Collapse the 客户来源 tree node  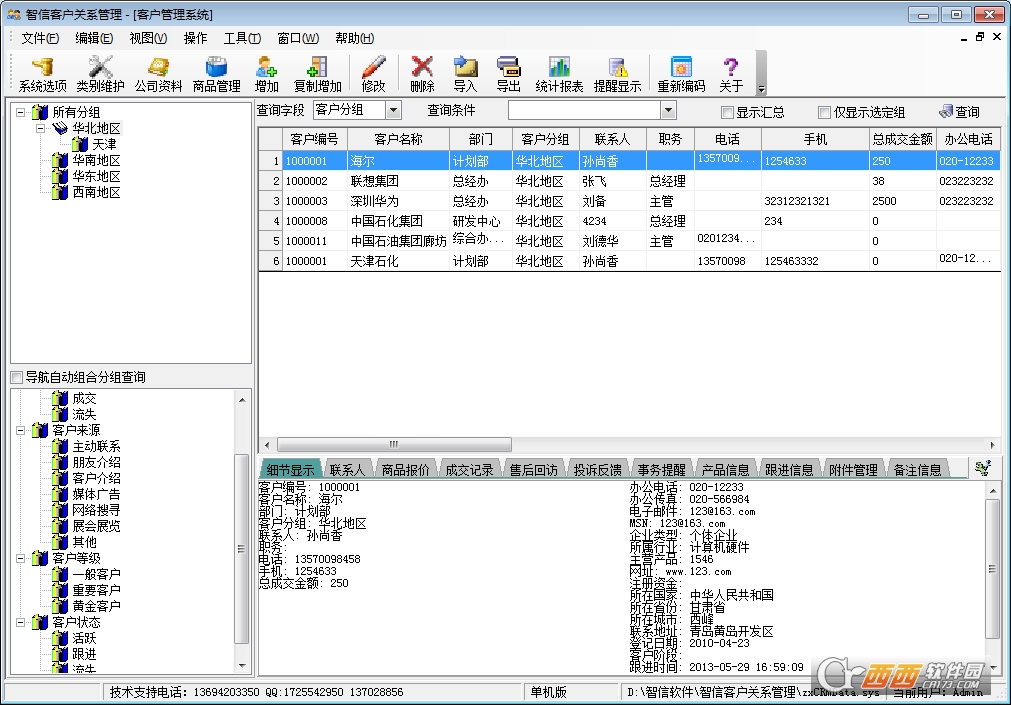(21, 430)
